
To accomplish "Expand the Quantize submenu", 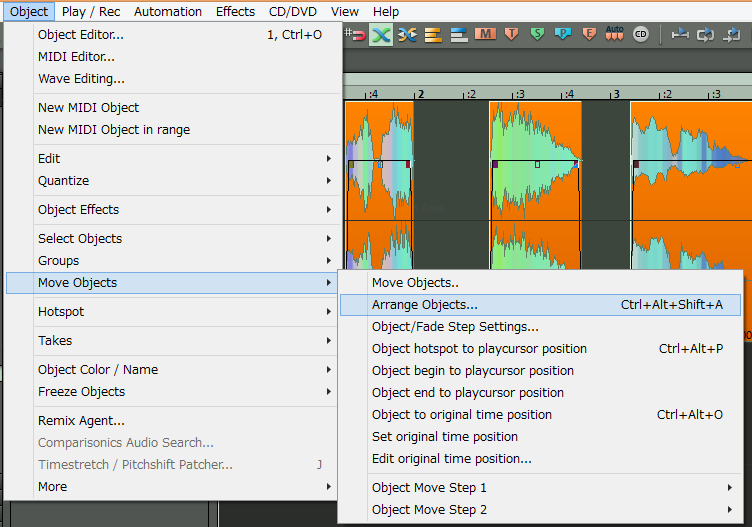I will pos(173,180).
